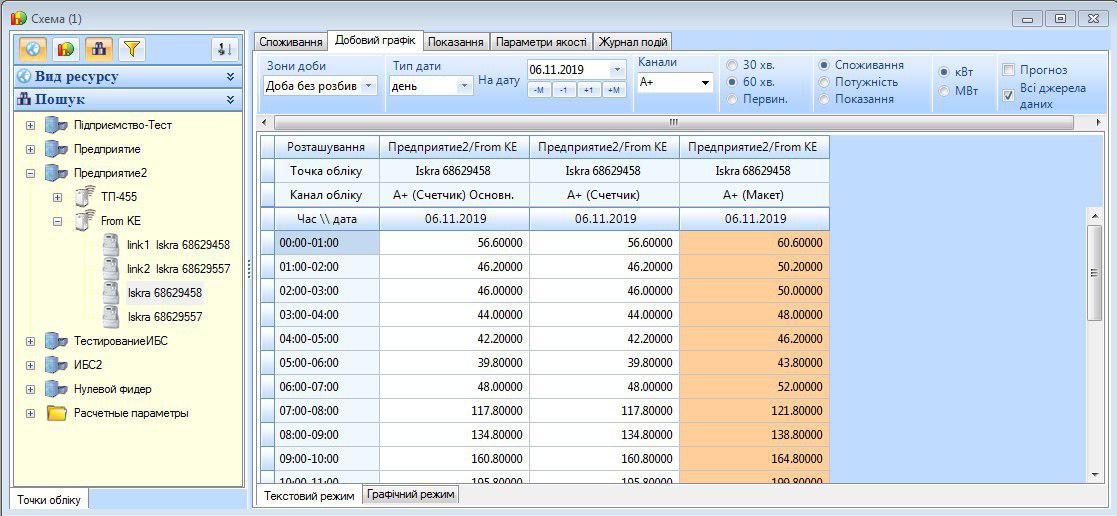Select the ТП-455 substation icon
The width and height of the screenshot is (1117, 516).
click(85, 197)
